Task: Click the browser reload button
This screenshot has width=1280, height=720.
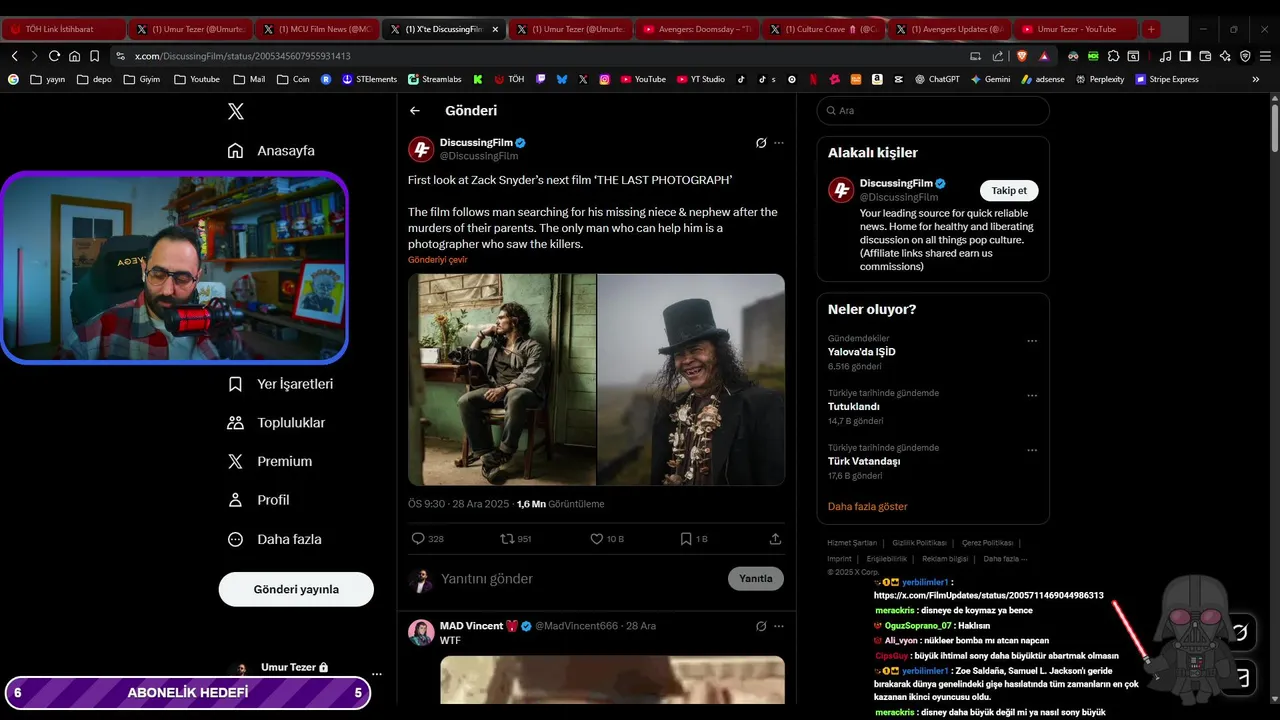Action: pos(54,56)
